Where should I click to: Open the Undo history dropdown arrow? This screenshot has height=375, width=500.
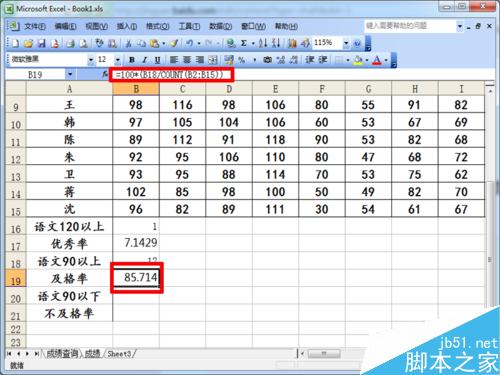[x=199, y=43]
